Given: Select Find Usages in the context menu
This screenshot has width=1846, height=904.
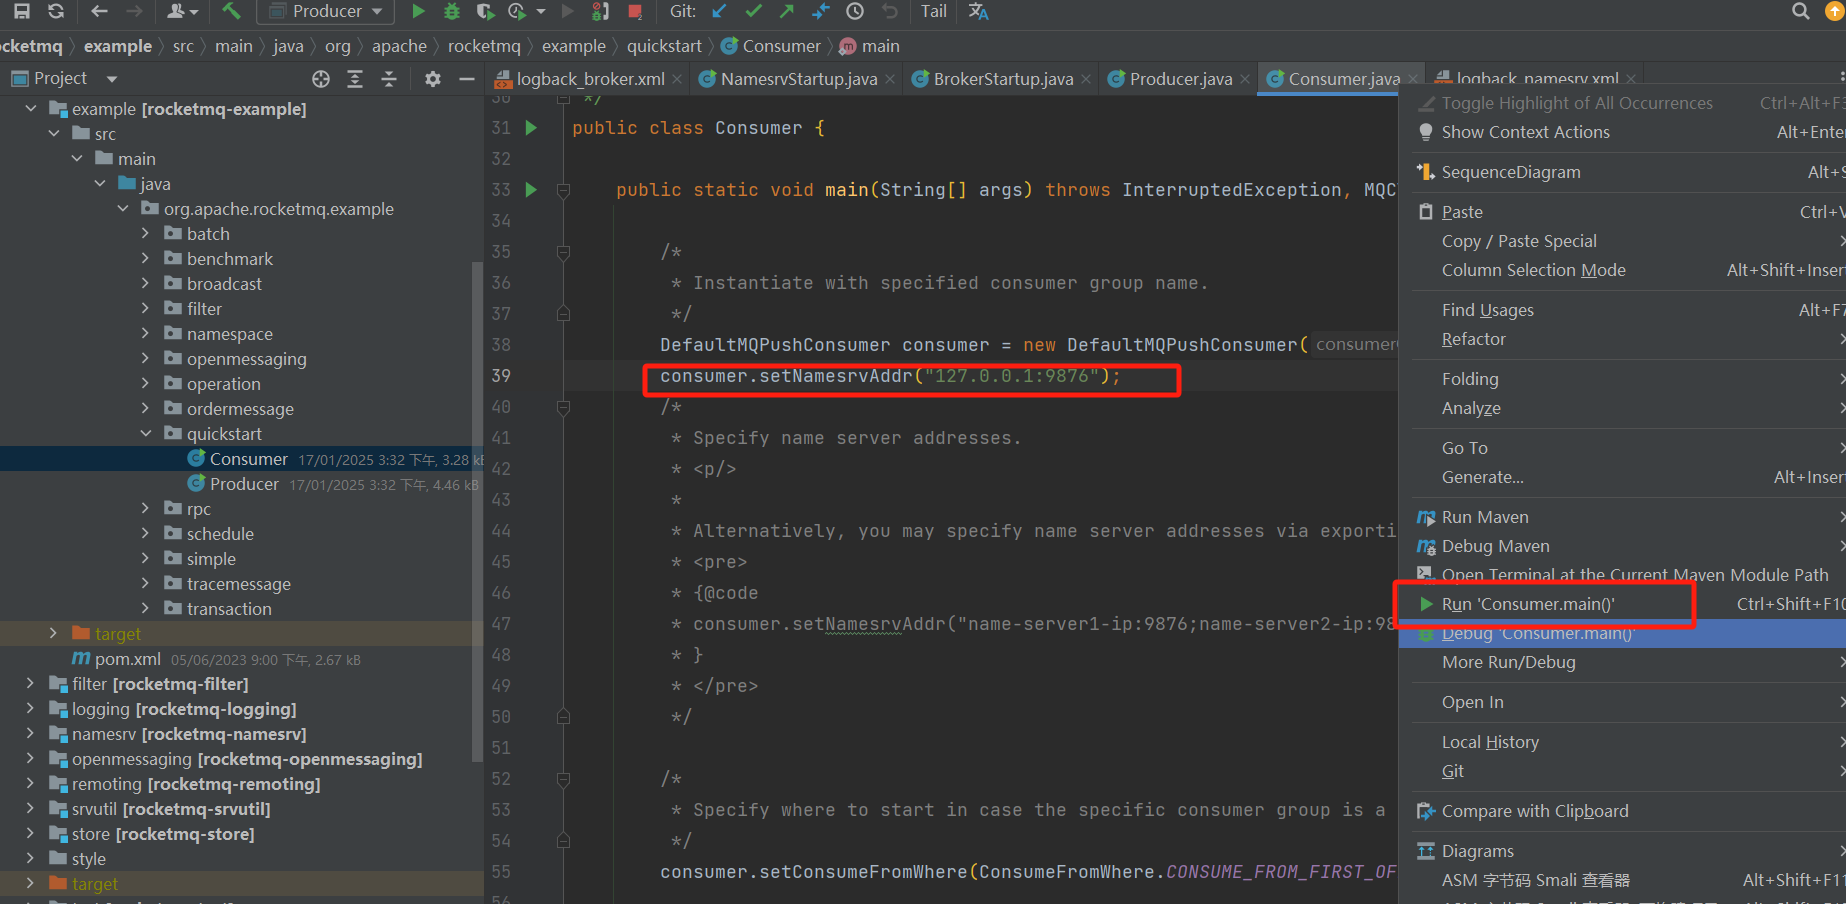Looking at the screenshot, I should (x=1487, y=310).
